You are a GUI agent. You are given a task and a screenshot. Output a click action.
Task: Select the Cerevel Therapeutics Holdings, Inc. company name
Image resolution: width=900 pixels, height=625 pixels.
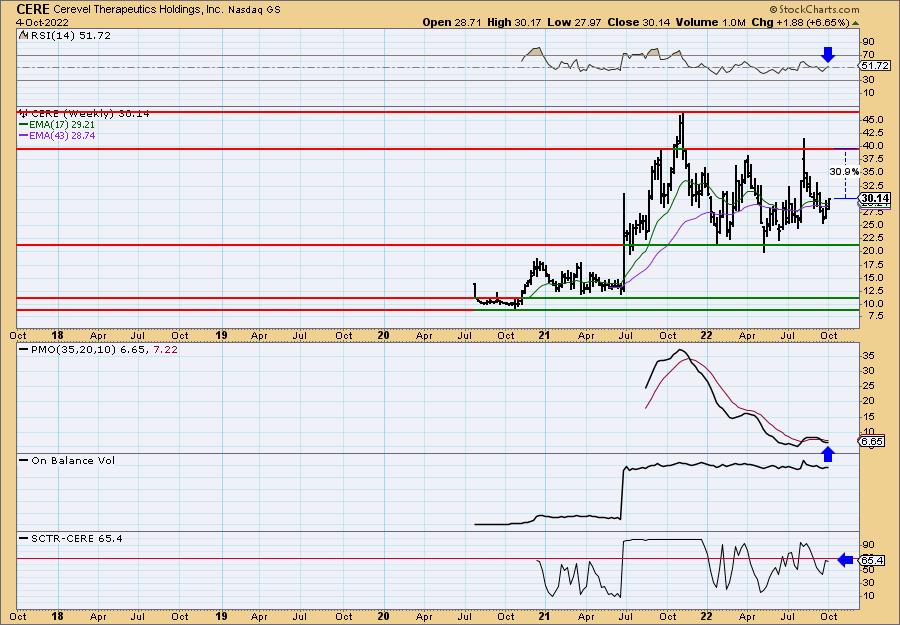pos(137,10)
